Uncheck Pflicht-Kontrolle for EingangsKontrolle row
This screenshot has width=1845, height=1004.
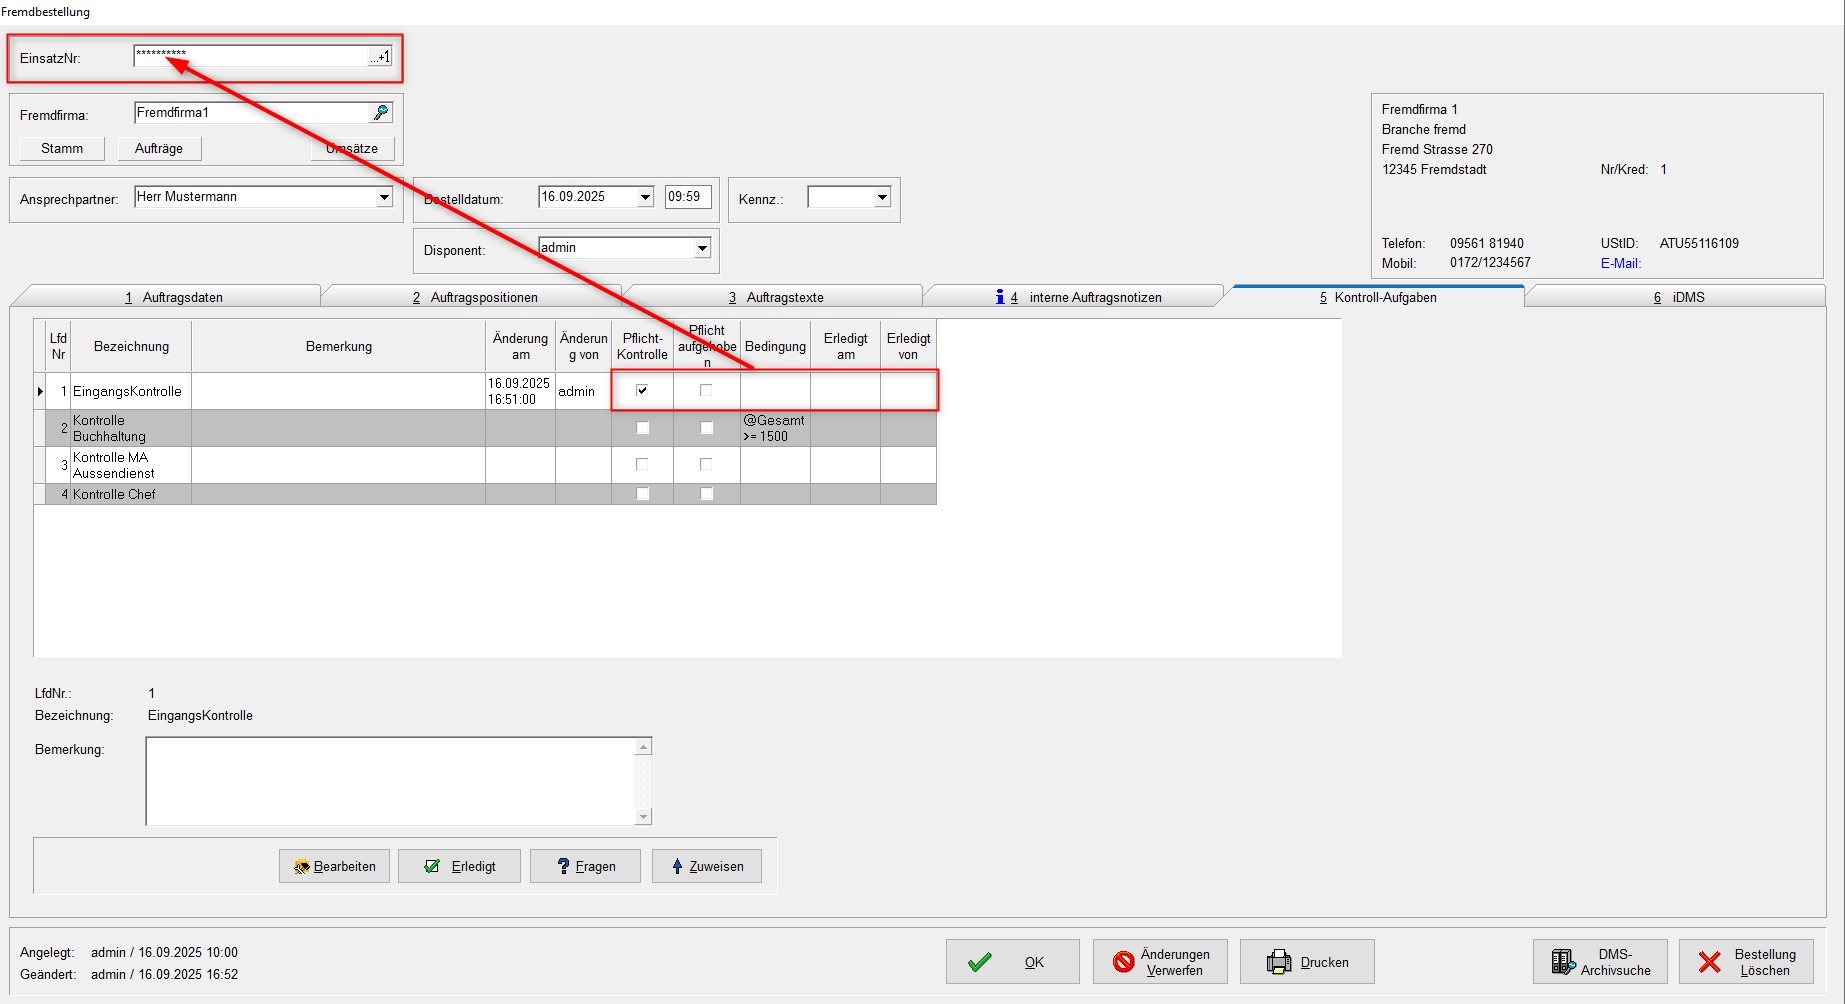[642, 391]
